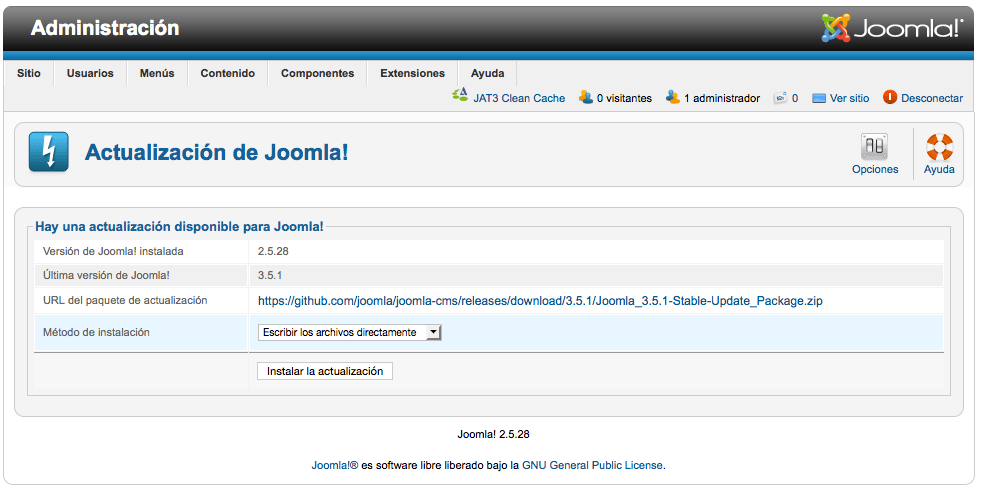982x493 pixels.
Task: Click 'Método de instalación' label
Action: point(96,332)
